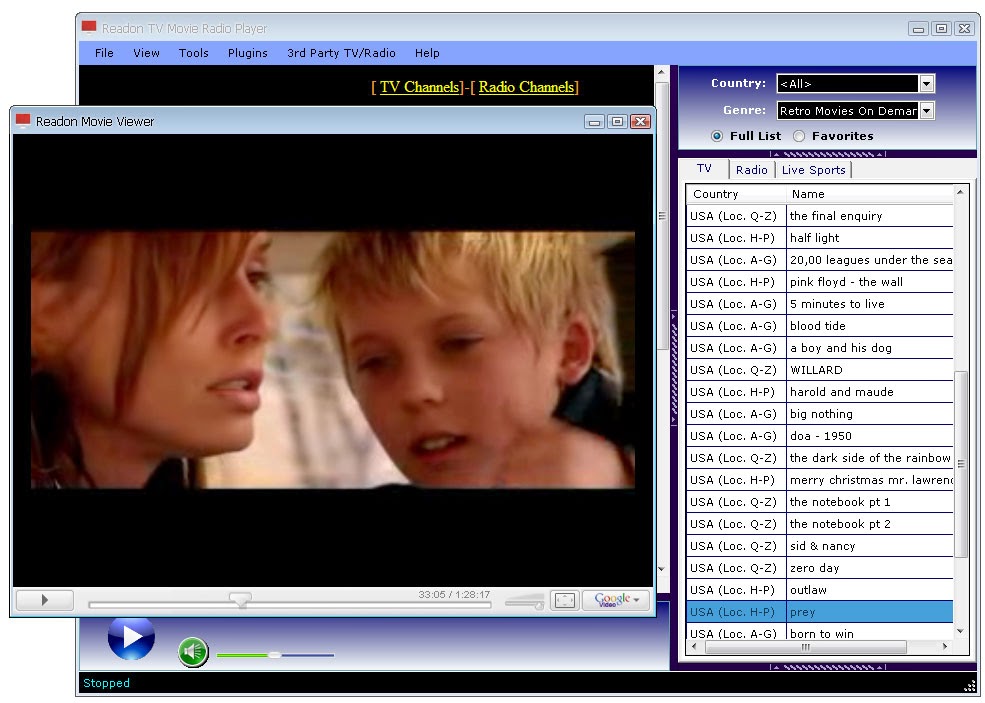The width and height of the screenshot is (985, 703).
Task: Adjust the movie viewer's small volume slider
Action: pyautogui.click(x=525, y=602)
